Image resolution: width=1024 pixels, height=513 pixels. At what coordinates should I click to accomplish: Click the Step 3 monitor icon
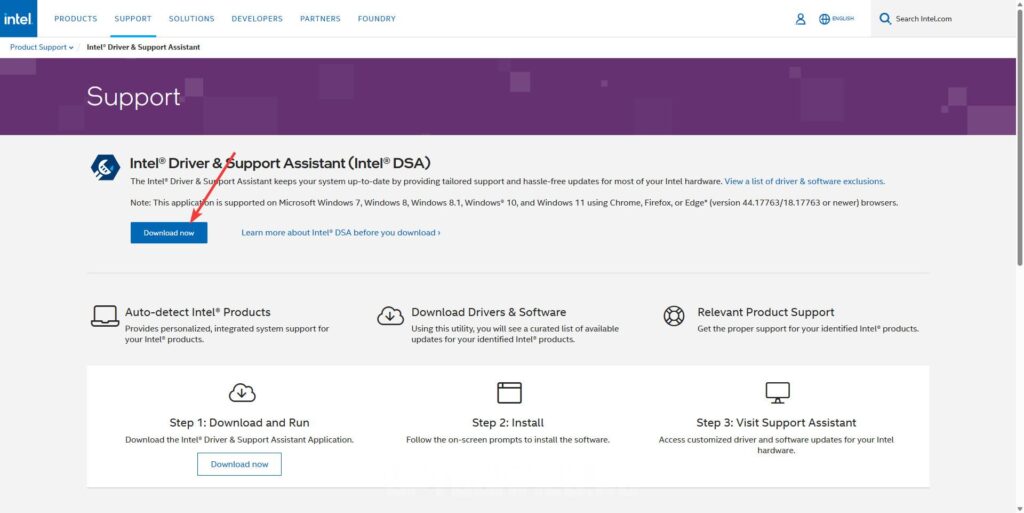pos(777,392)
